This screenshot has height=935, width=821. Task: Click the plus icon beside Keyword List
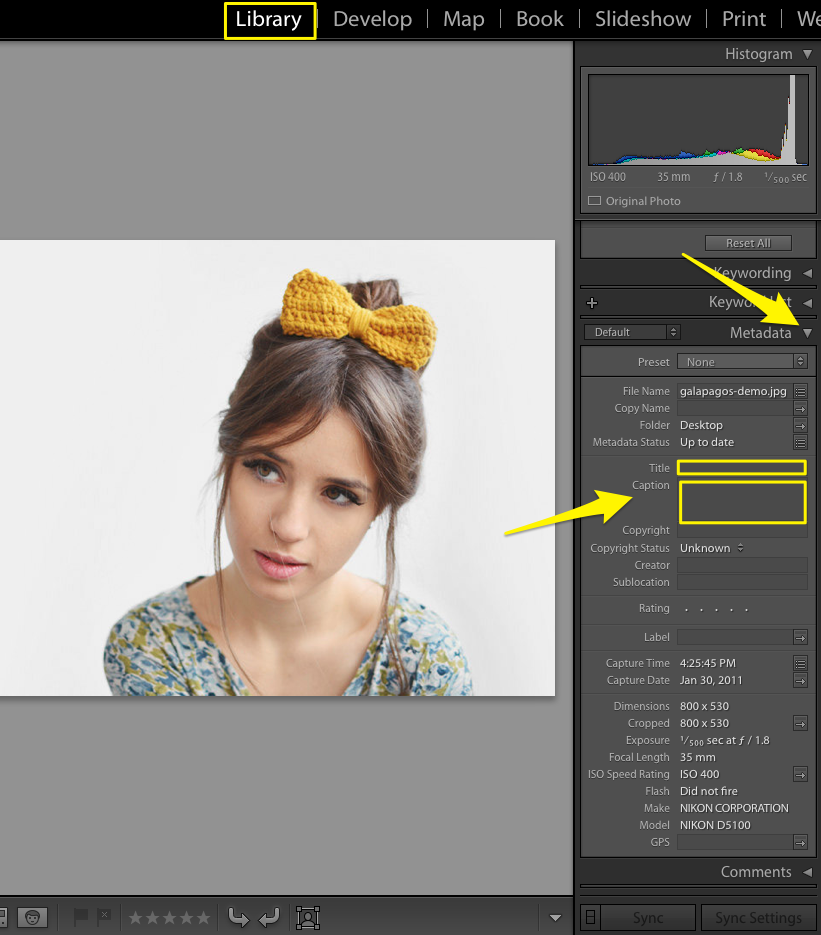[x=592, y=303]
